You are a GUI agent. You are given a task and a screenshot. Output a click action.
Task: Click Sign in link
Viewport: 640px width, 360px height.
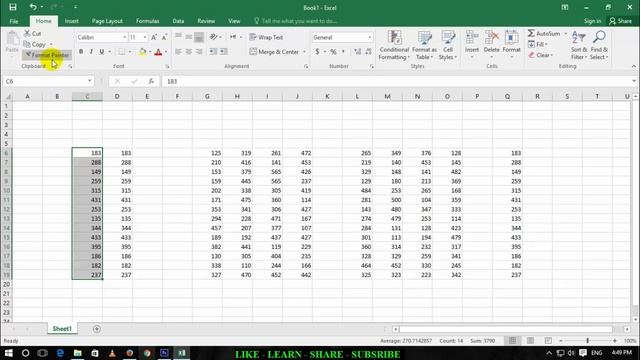tap(592, 21)
